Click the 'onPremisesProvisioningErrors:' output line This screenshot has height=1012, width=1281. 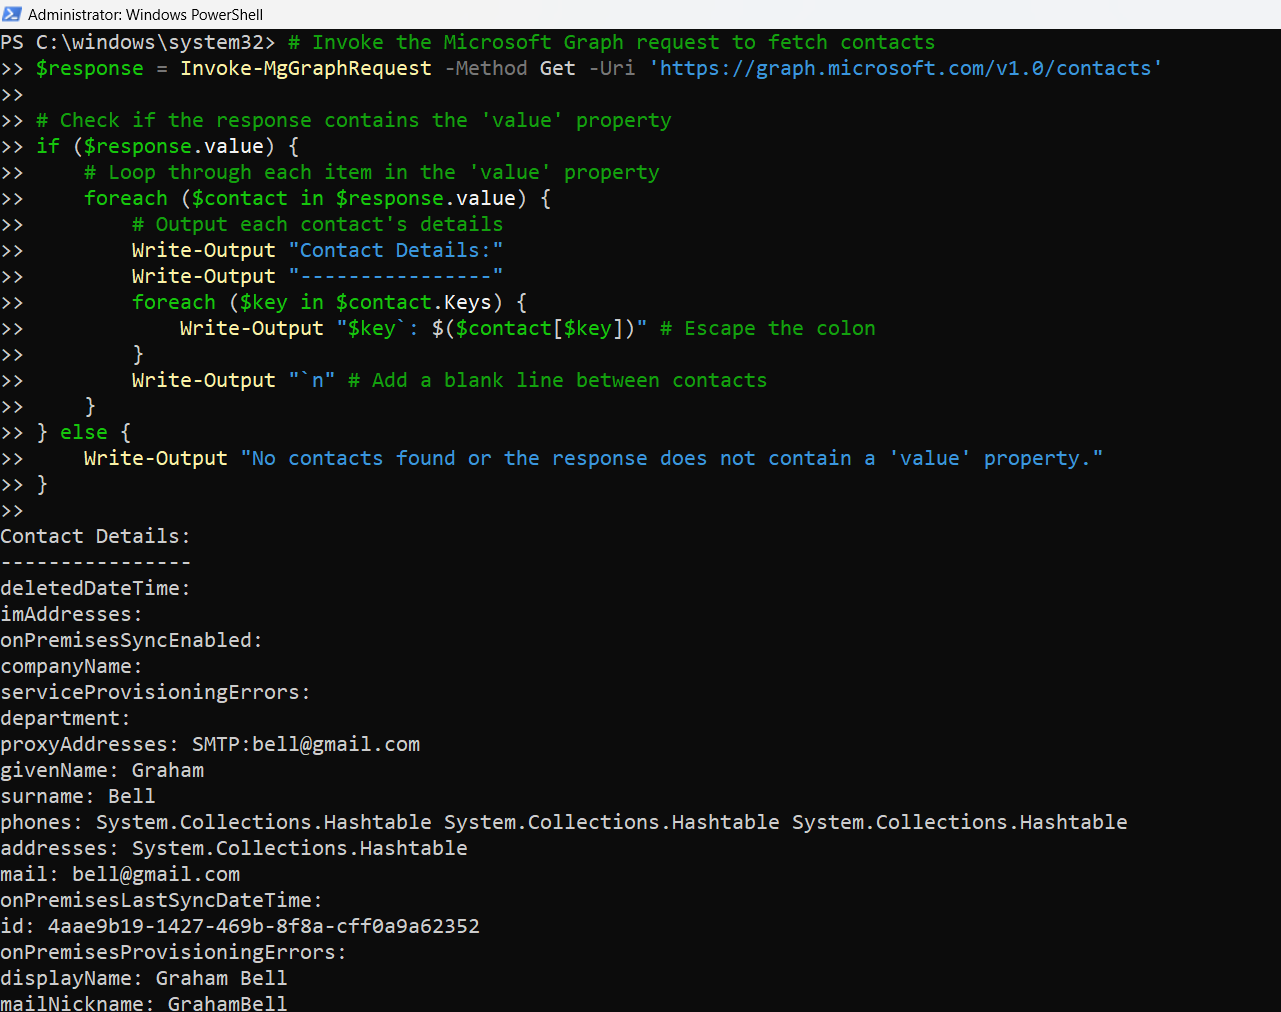point(174,952)
